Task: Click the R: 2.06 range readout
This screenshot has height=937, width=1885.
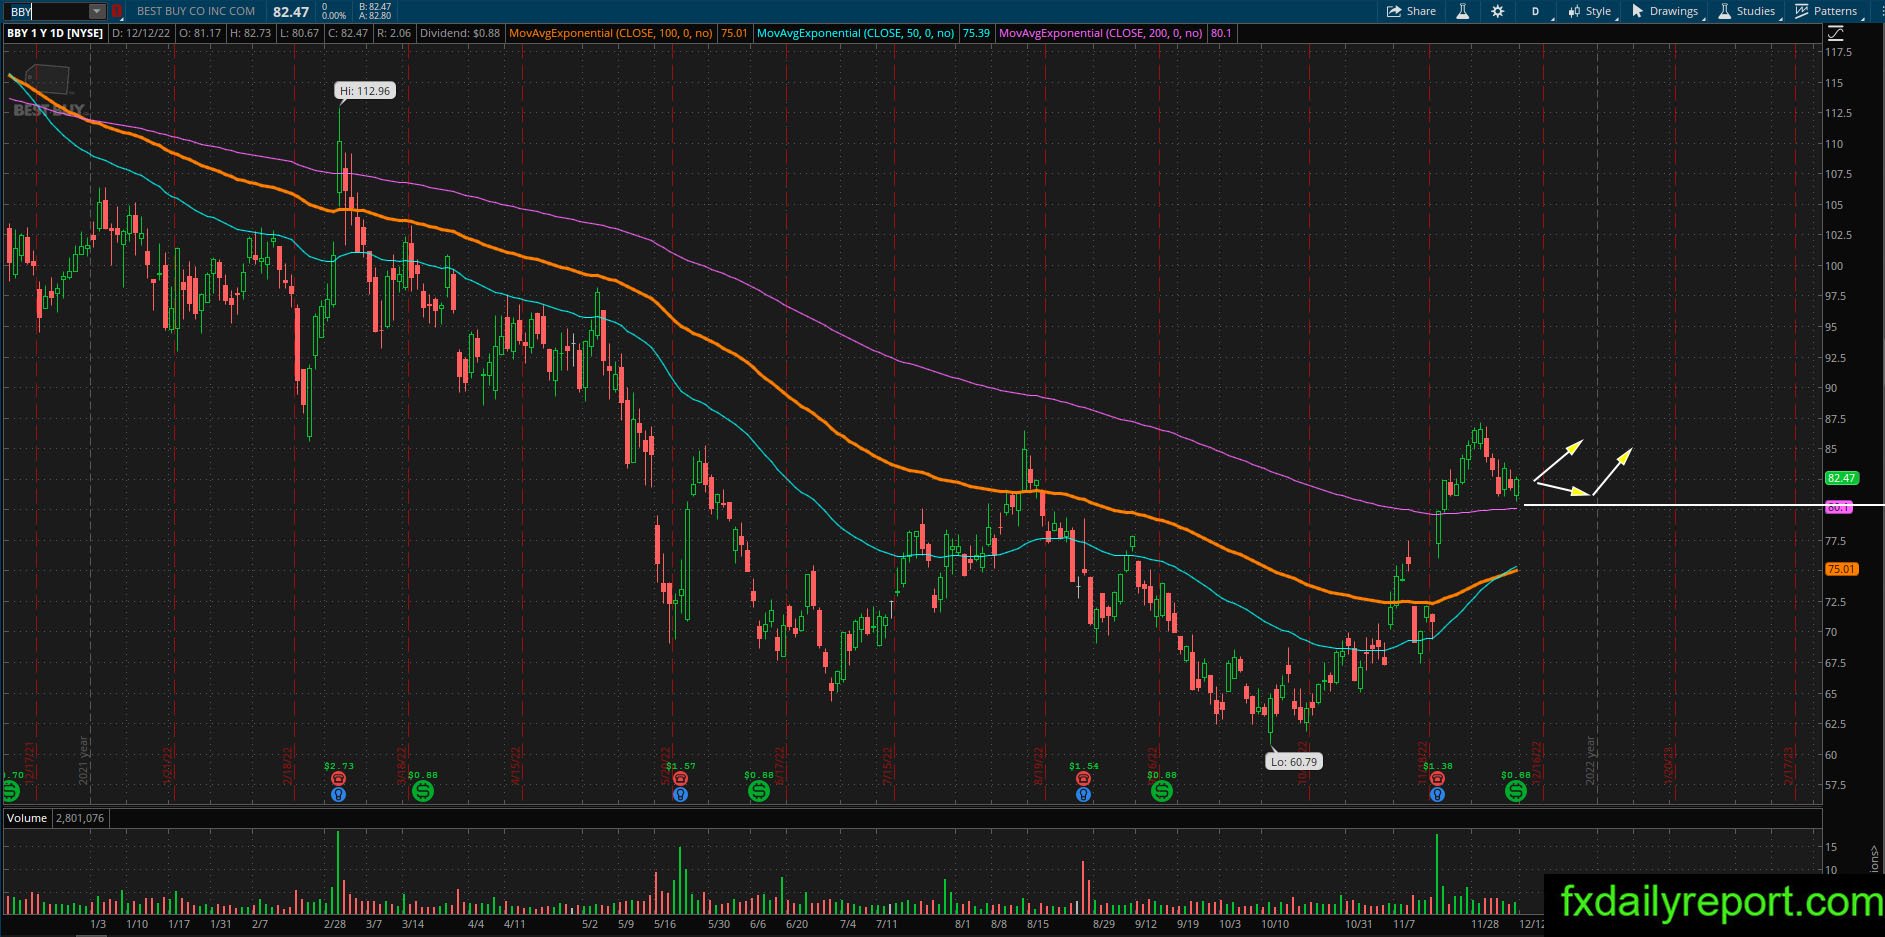Action: 394,33
